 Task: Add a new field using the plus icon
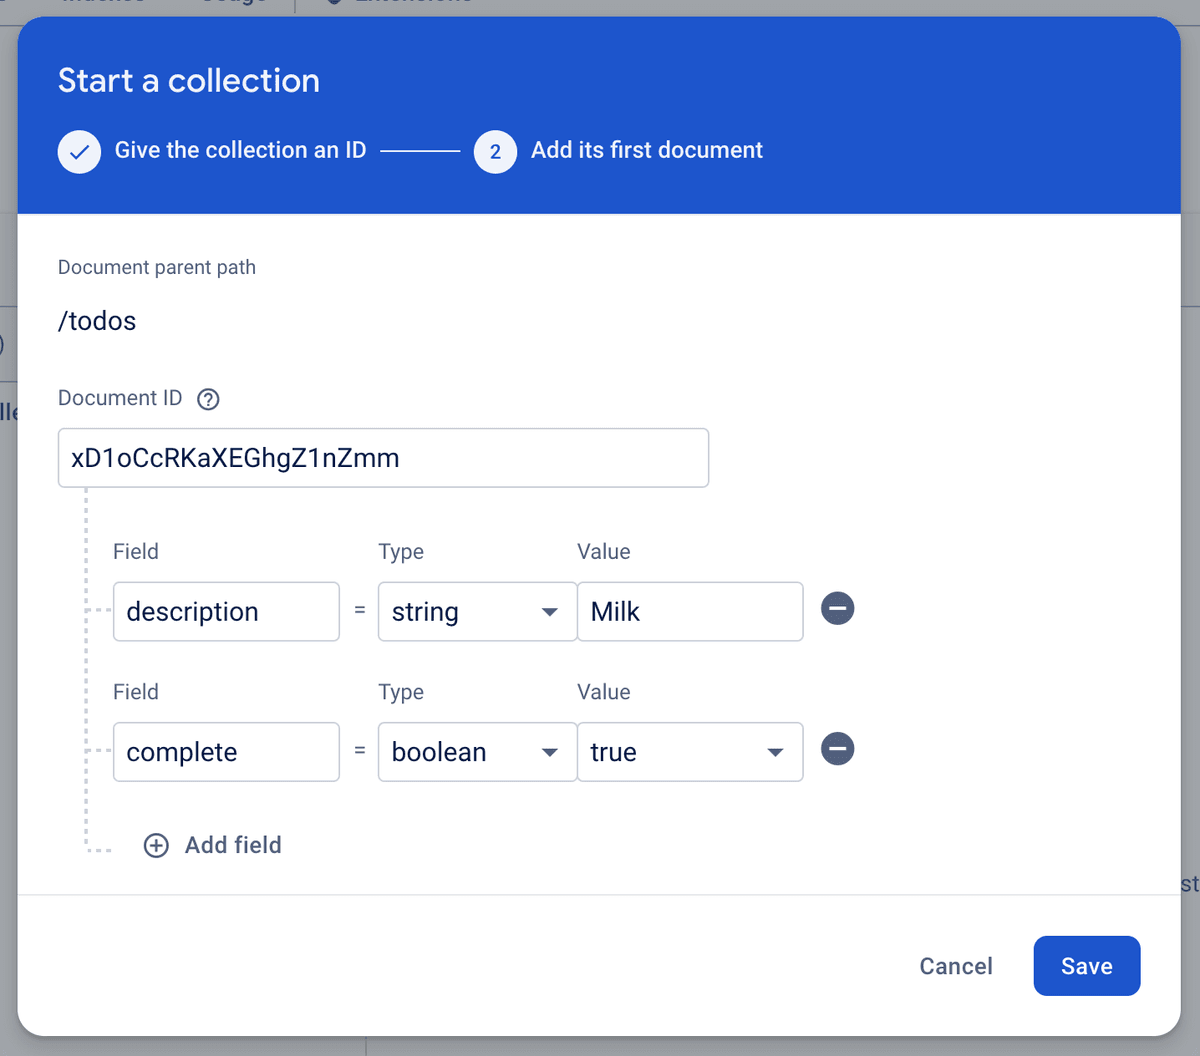(155, 845)
